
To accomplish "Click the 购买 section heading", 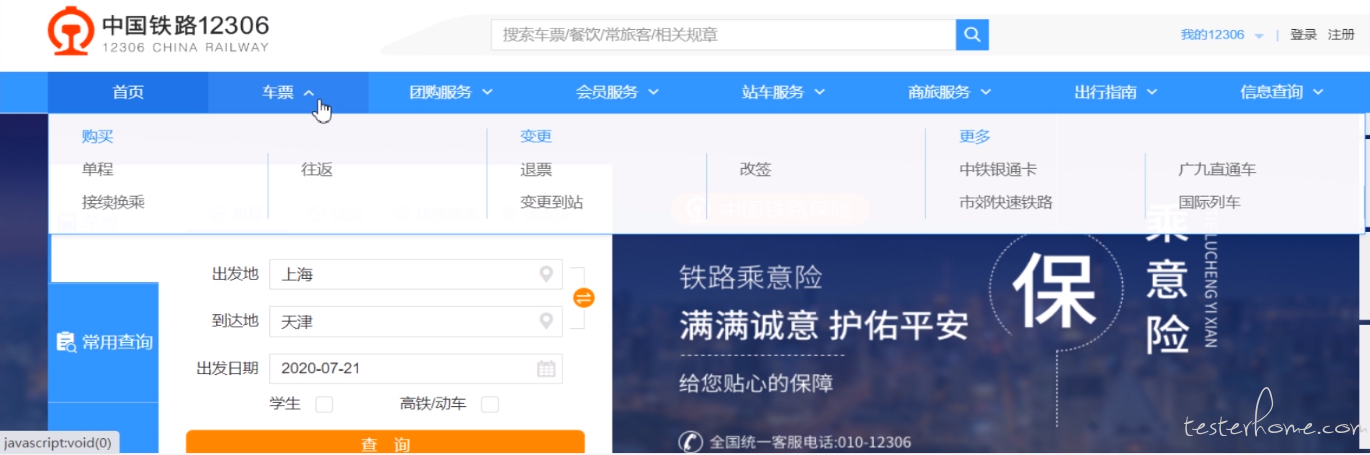I will pos(98,137).
